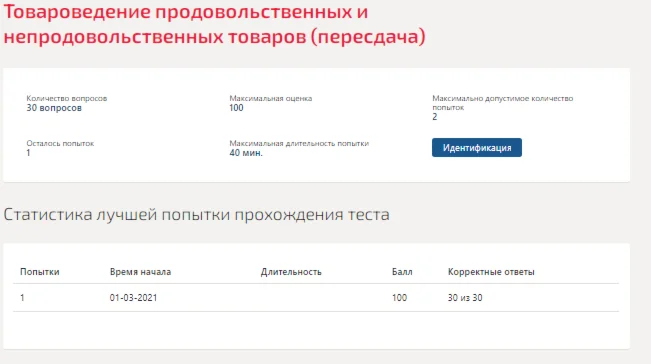Click the Максимальная длительность попытки label
Screen dimensions: 651x364
click(x=299, y=143)
